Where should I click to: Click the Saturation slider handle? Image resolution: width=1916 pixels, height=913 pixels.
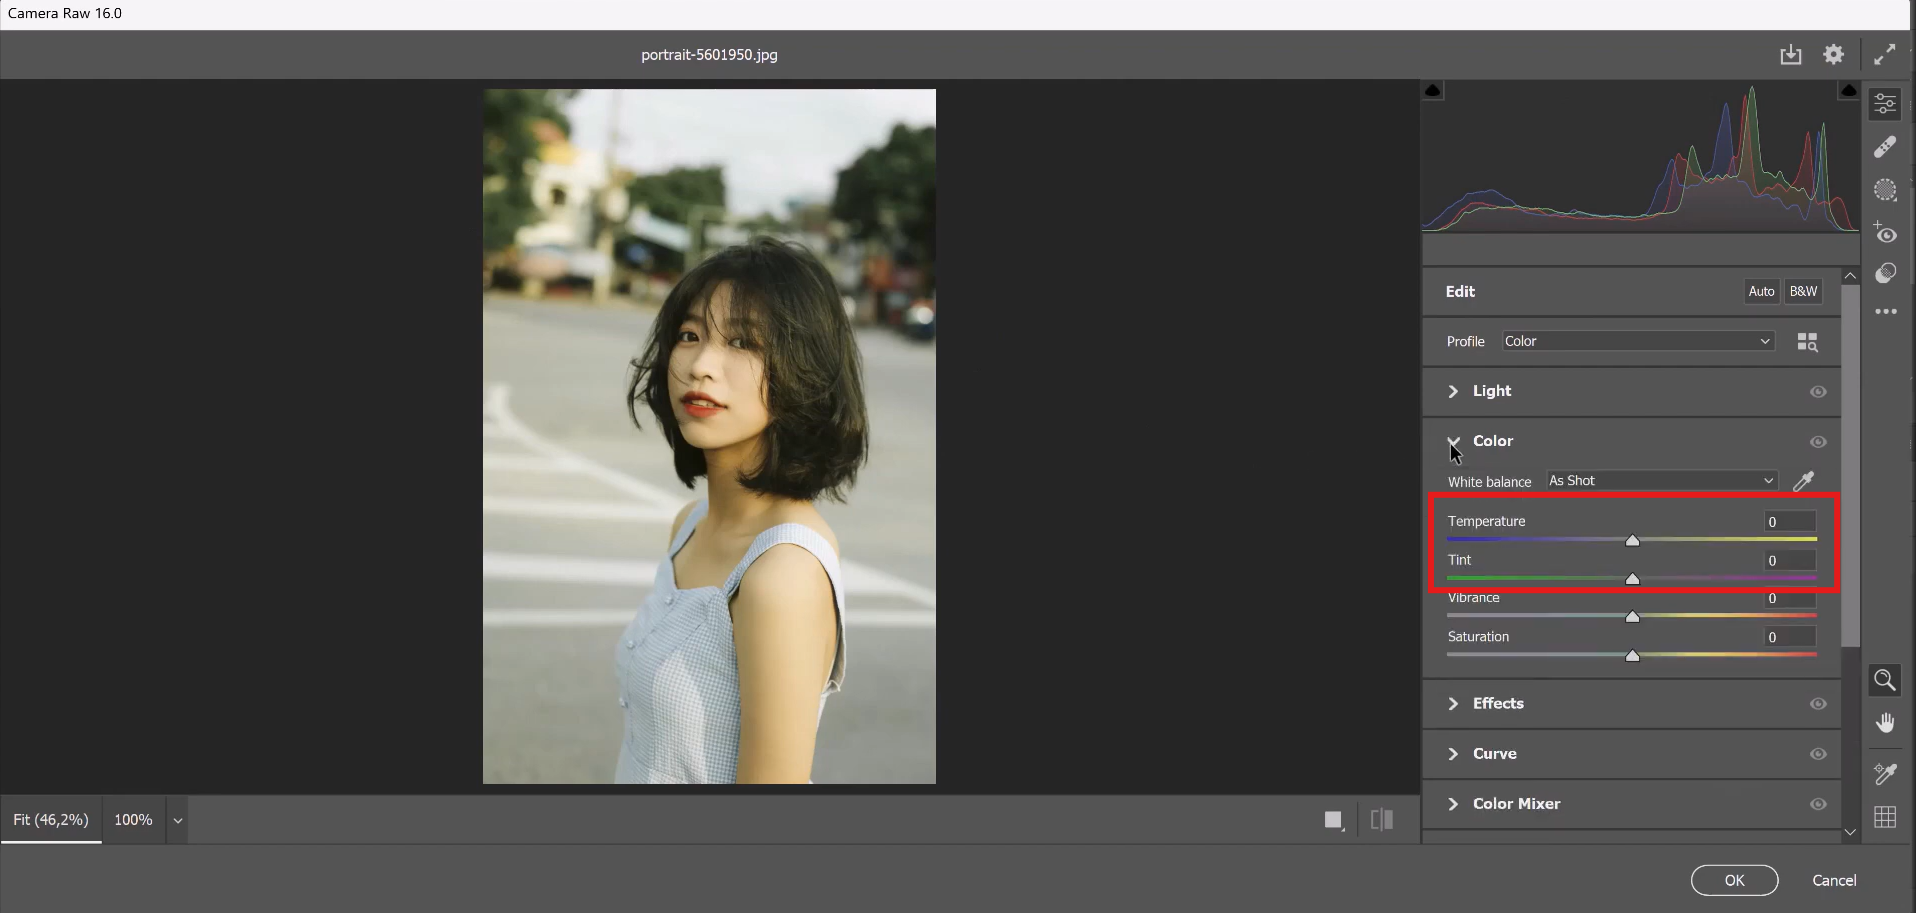pyautogui.click(x=1632, y=656)
